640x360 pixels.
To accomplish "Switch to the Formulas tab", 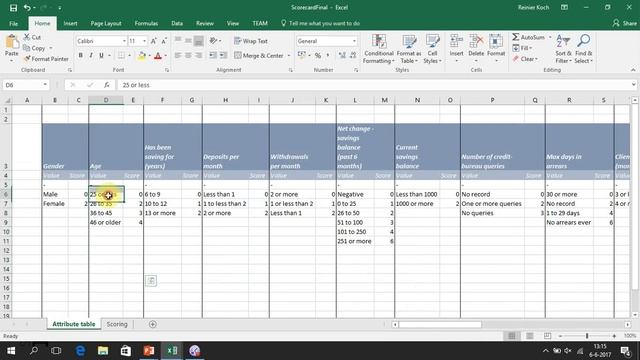I will pos(146,23).
